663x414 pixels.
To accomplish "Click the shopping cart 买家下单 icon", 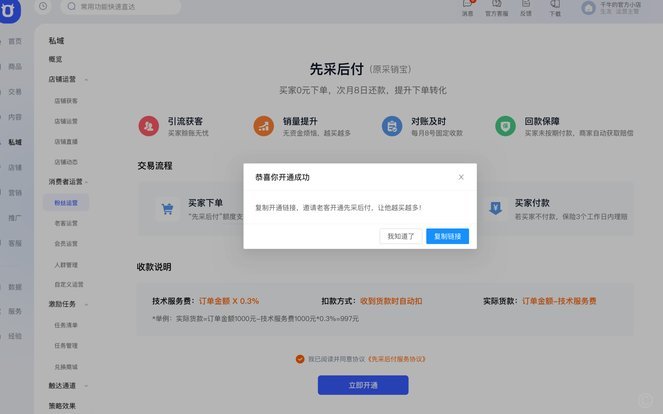I will 167,209.
